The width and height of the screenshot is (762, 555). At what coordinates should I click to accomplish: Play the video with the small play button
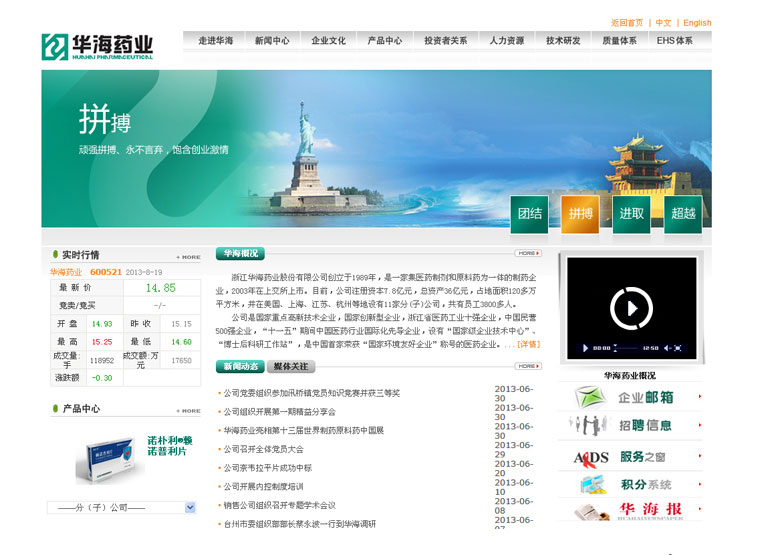click(x=586, y=348)
